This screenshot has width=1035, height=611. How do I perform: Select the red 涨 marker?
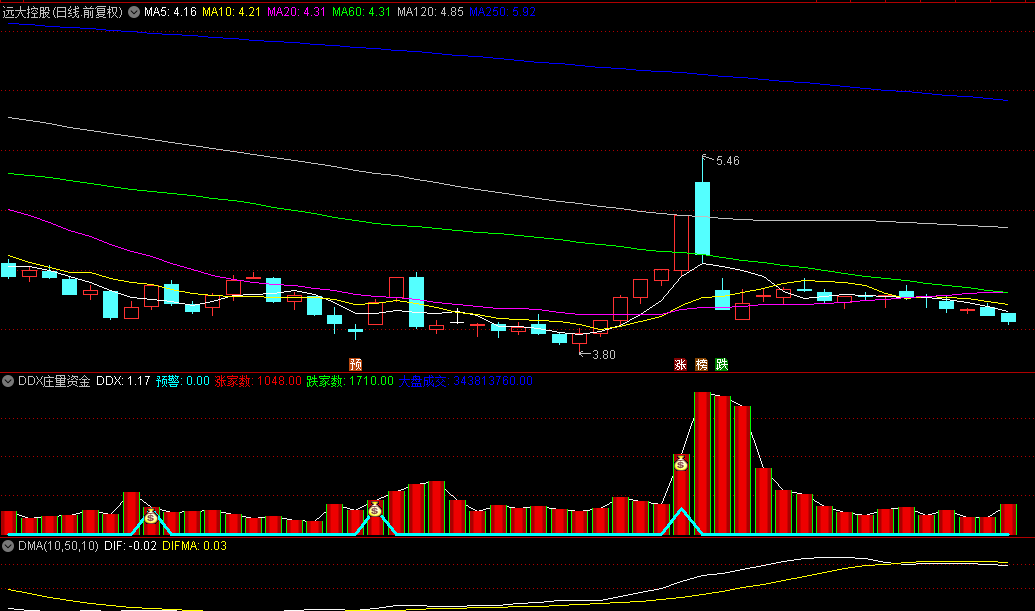coord(681,364)
